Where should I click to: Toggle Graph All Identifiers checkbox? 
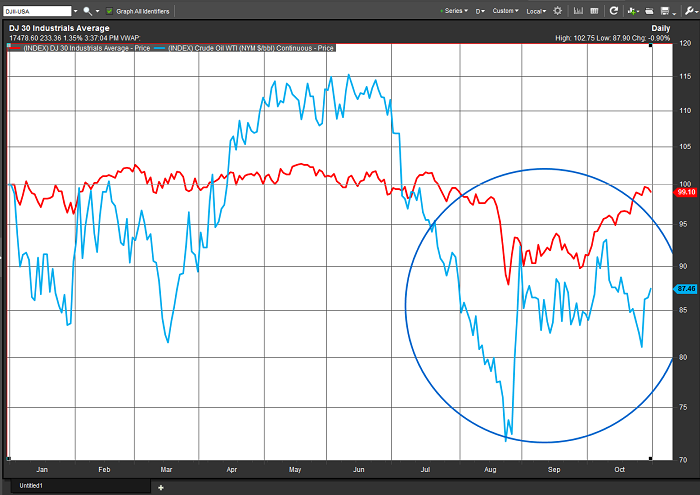click(x=109, y=10)
